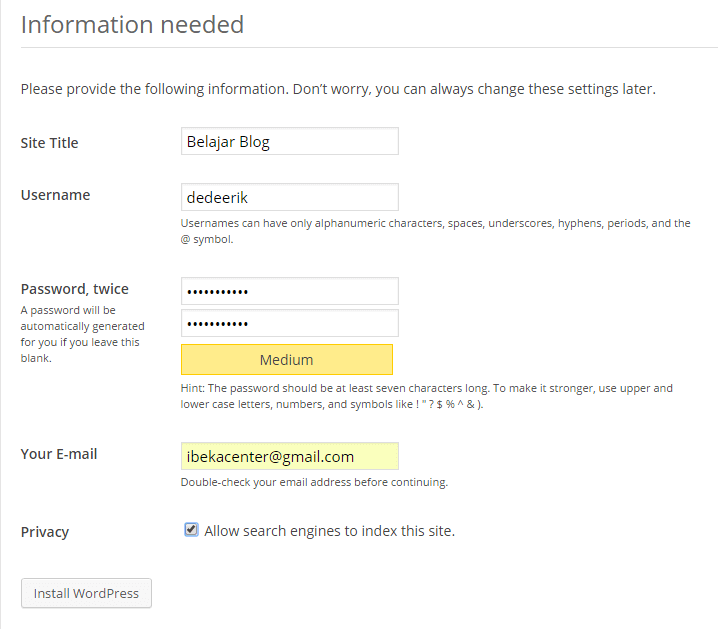
Task: Click the 'Please provide the following information' paragraph
Action: coord(338,89)
